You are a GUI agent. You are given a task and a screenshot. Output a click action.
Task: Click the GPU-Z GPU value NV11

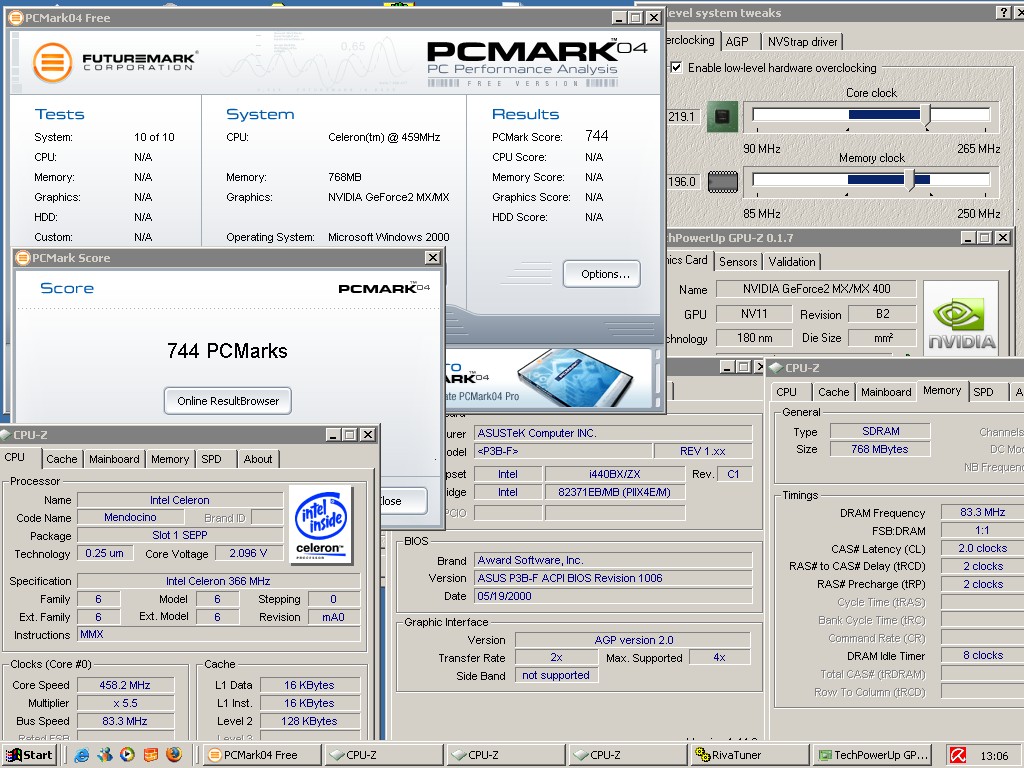pyautogui.click(x=754, y=314)
